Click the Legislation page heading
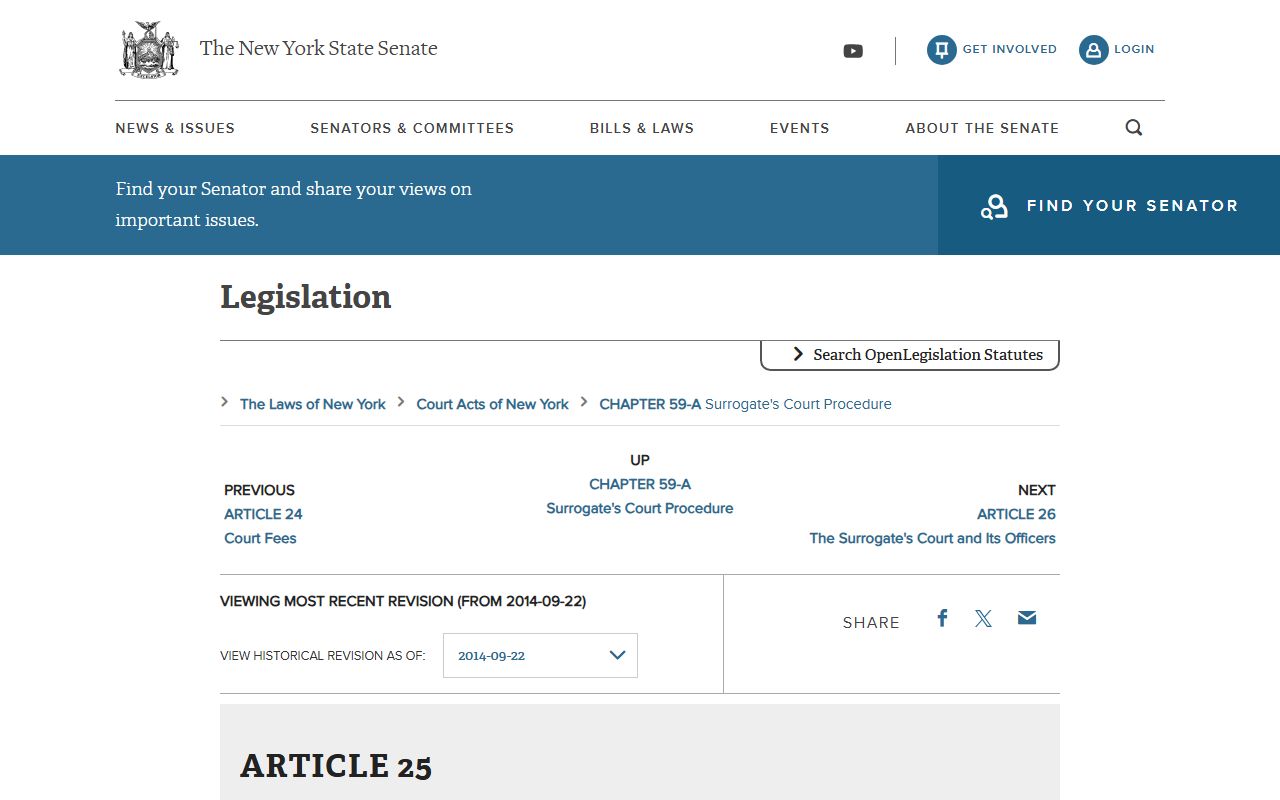 tap(306, 297)
